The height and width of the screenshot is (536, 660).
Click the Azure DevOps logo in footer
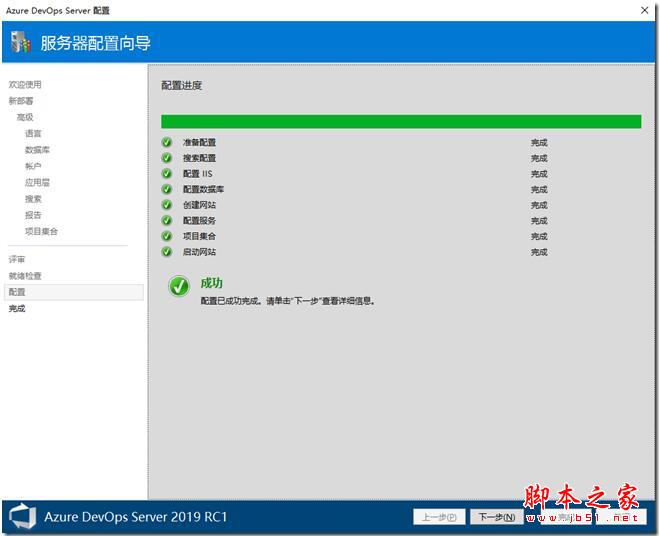pos(23,516)
